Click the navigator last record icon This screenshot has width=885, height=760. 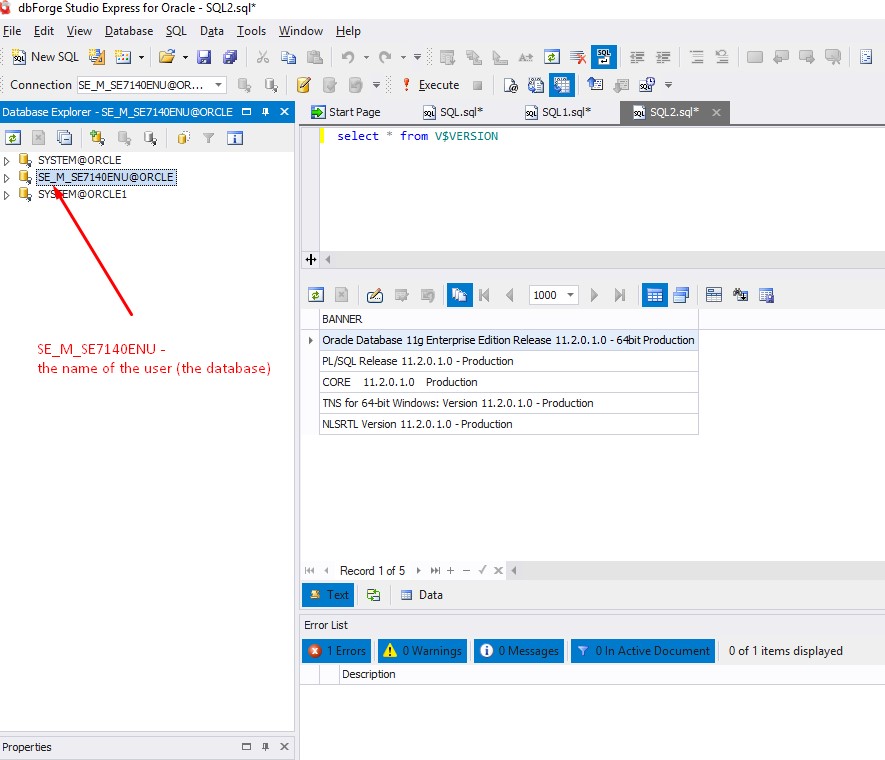point(435,570)
